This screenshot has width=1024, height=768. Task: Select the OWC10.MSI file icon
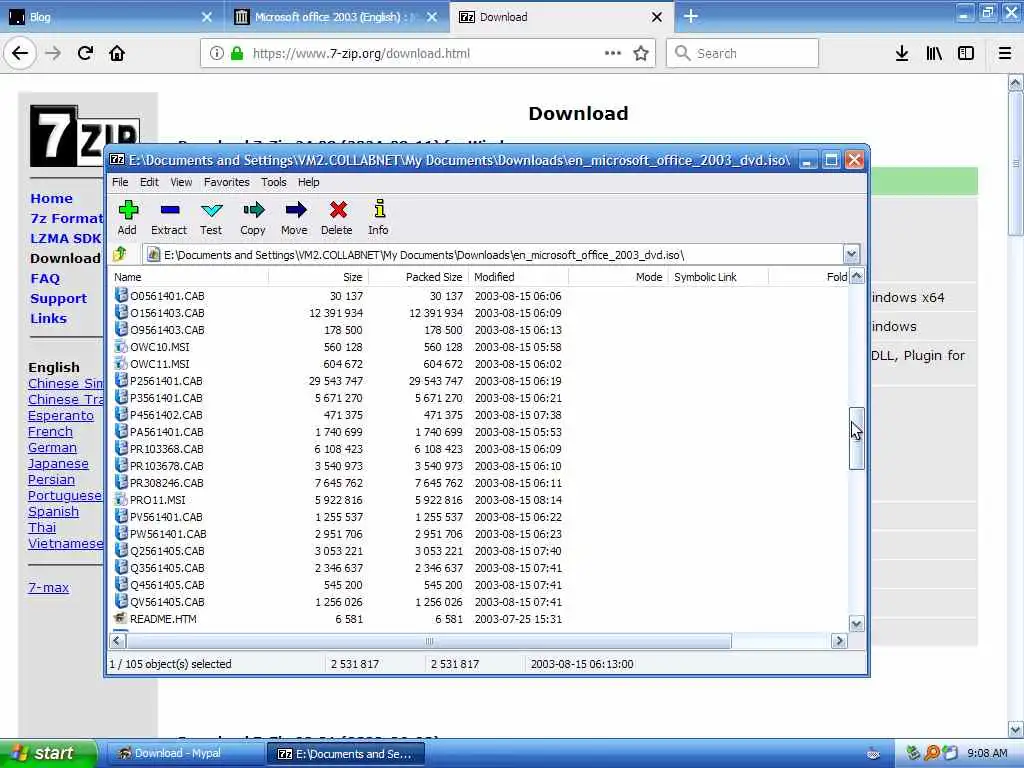(x=121, y=346)
